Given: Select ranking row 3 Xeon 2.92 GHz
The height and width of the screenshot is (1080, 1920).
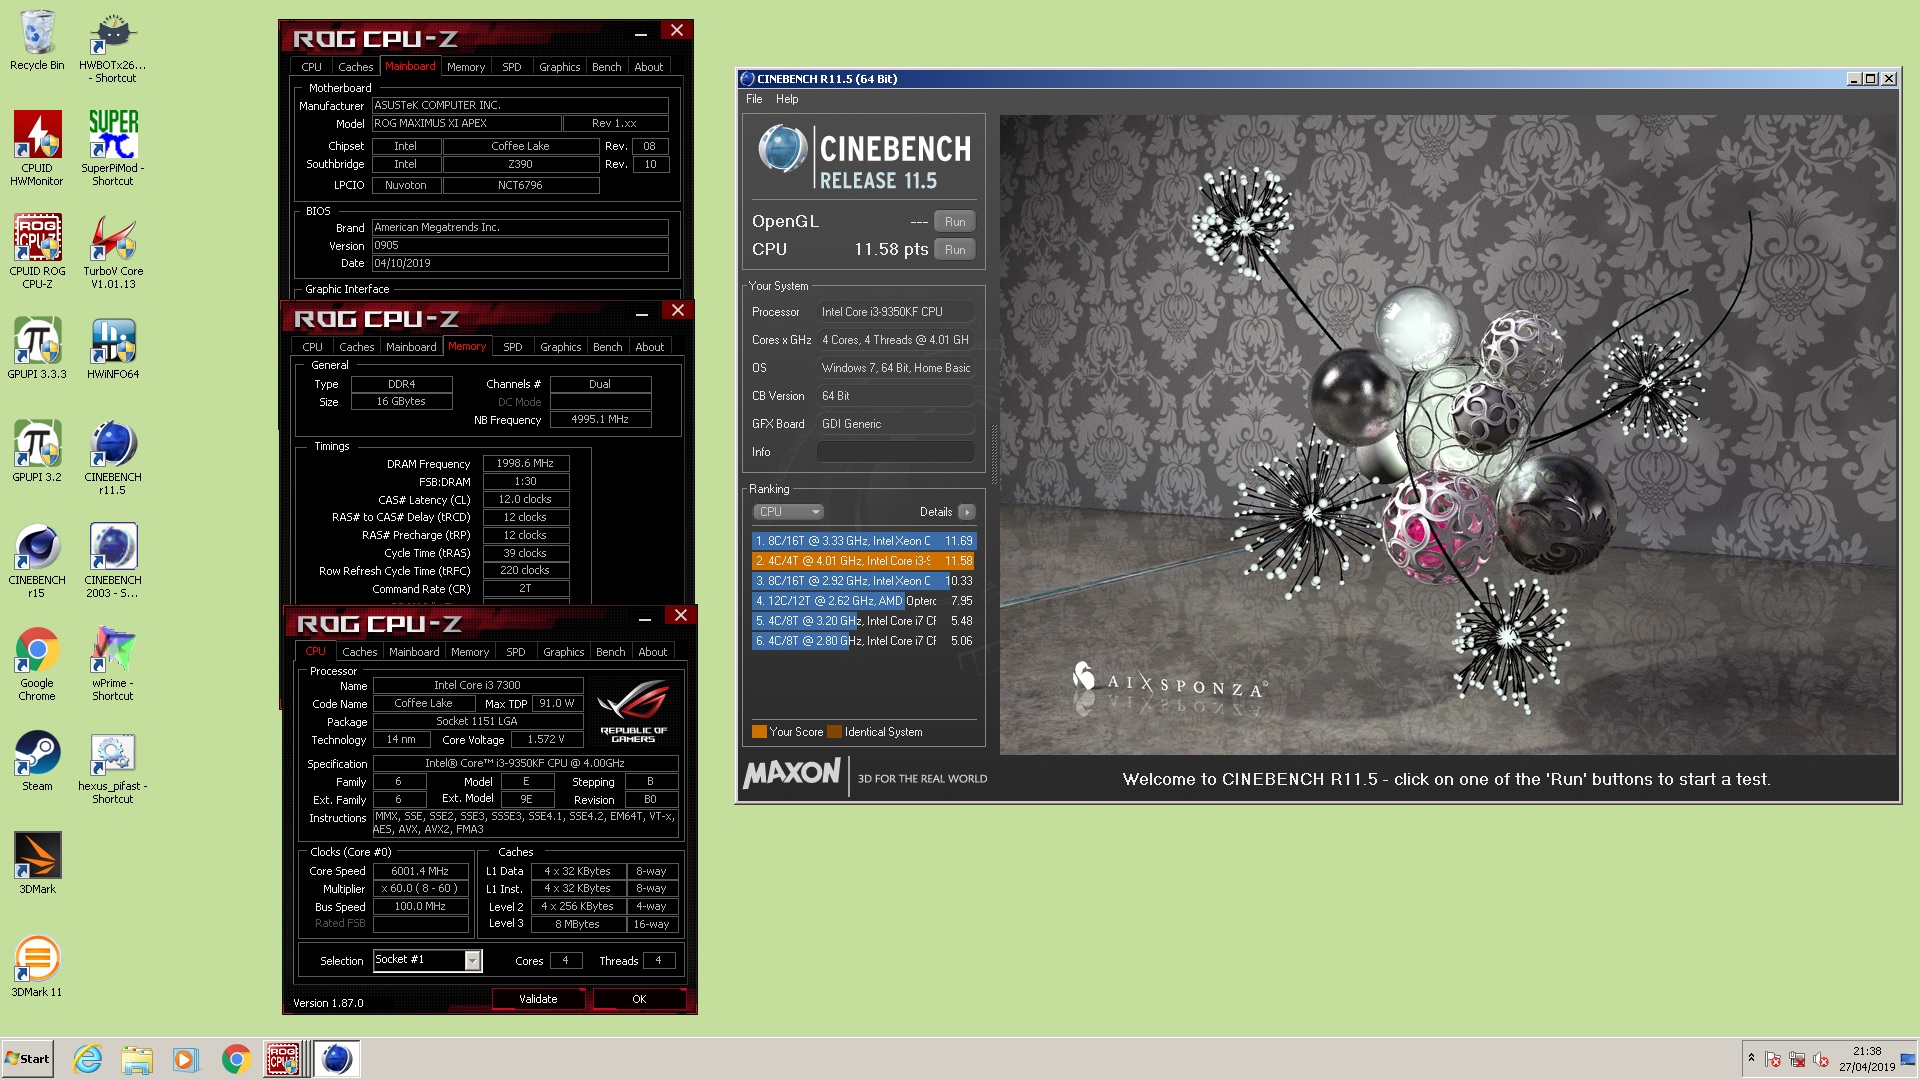Looking at the screenshot, I should click(863, 581).
